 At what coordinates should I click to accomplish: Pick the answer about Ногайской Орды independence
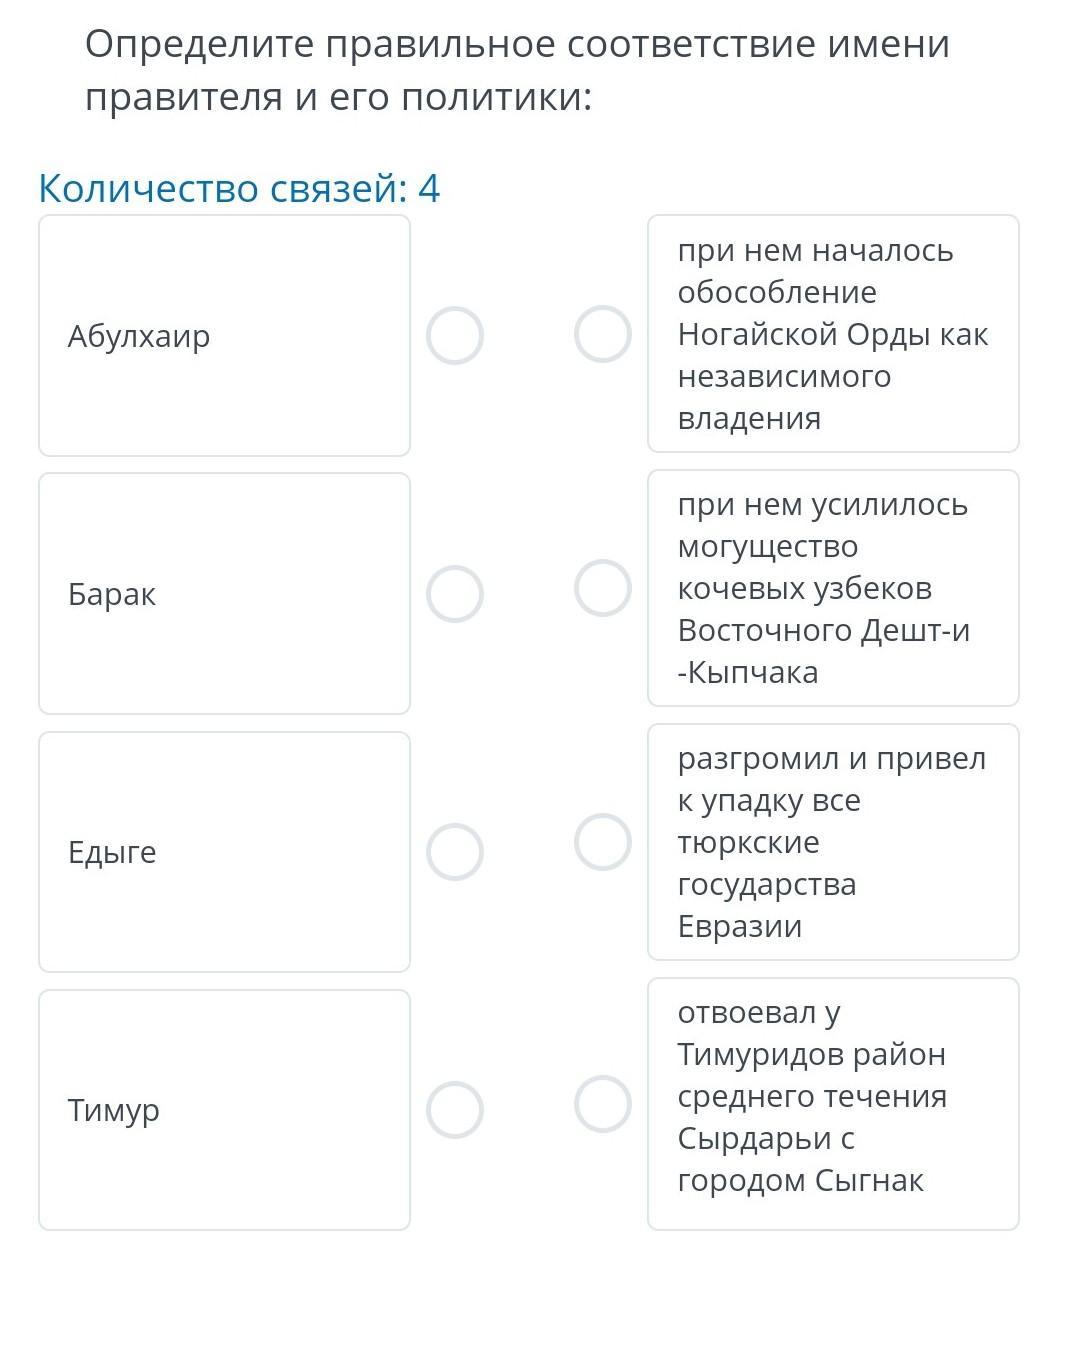(833, 334)
